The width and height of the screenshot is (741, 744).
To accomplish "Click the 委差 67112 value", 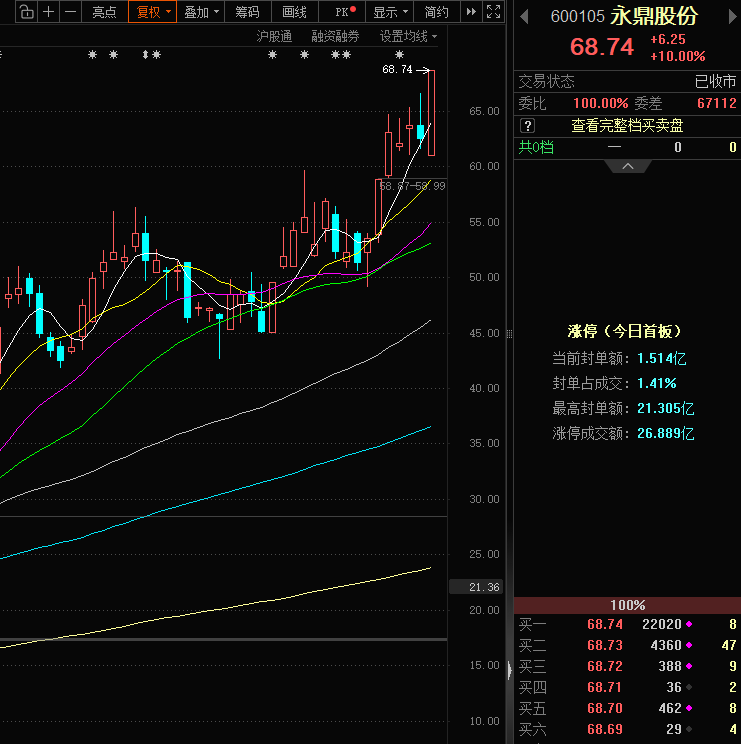I will click(x=717, y=103).
